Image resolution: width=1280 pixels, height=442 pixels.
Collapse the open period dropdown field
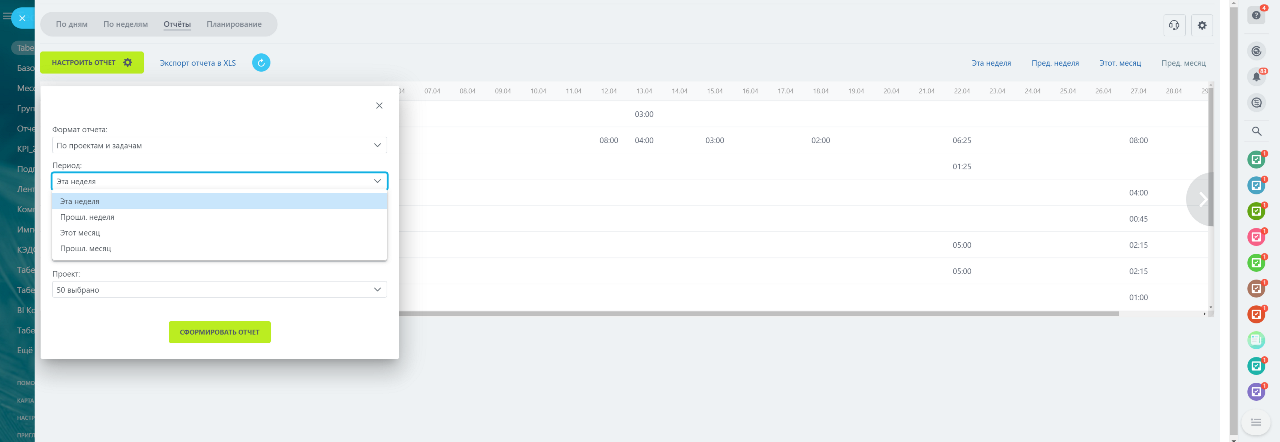pos(219,181)
